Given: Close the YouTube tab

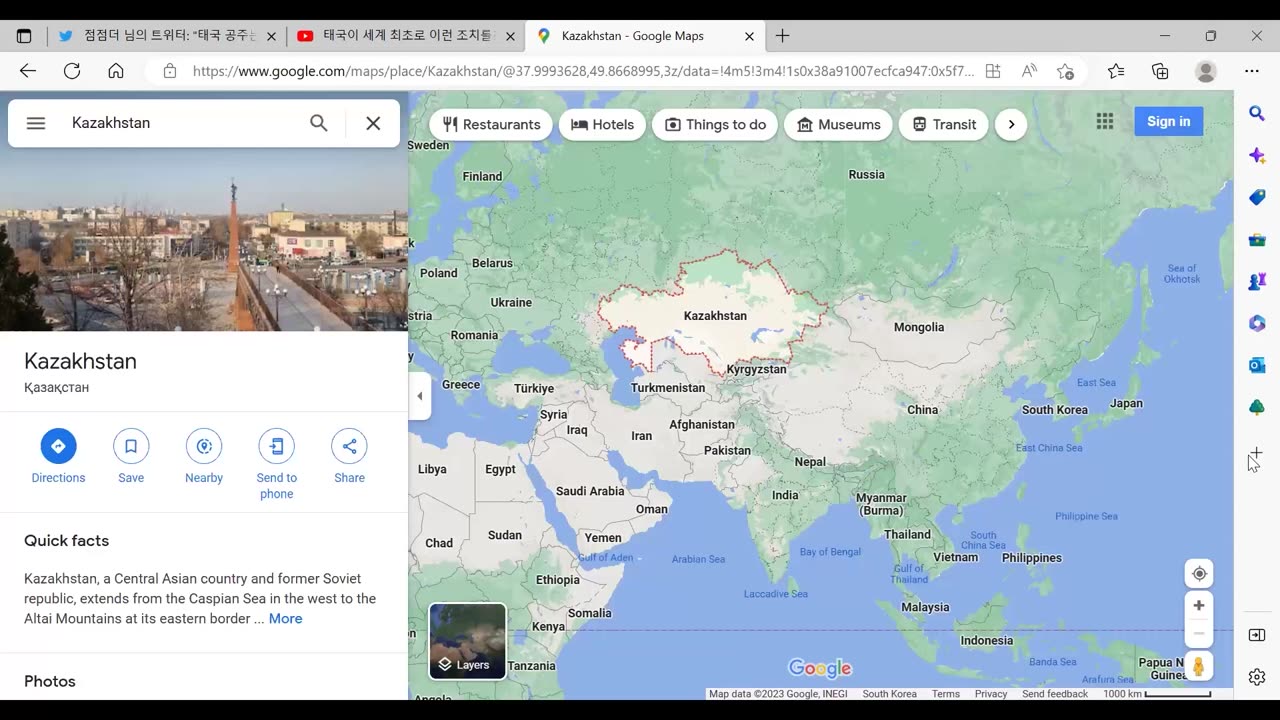Looking at the screenshot, I should 510,36.
